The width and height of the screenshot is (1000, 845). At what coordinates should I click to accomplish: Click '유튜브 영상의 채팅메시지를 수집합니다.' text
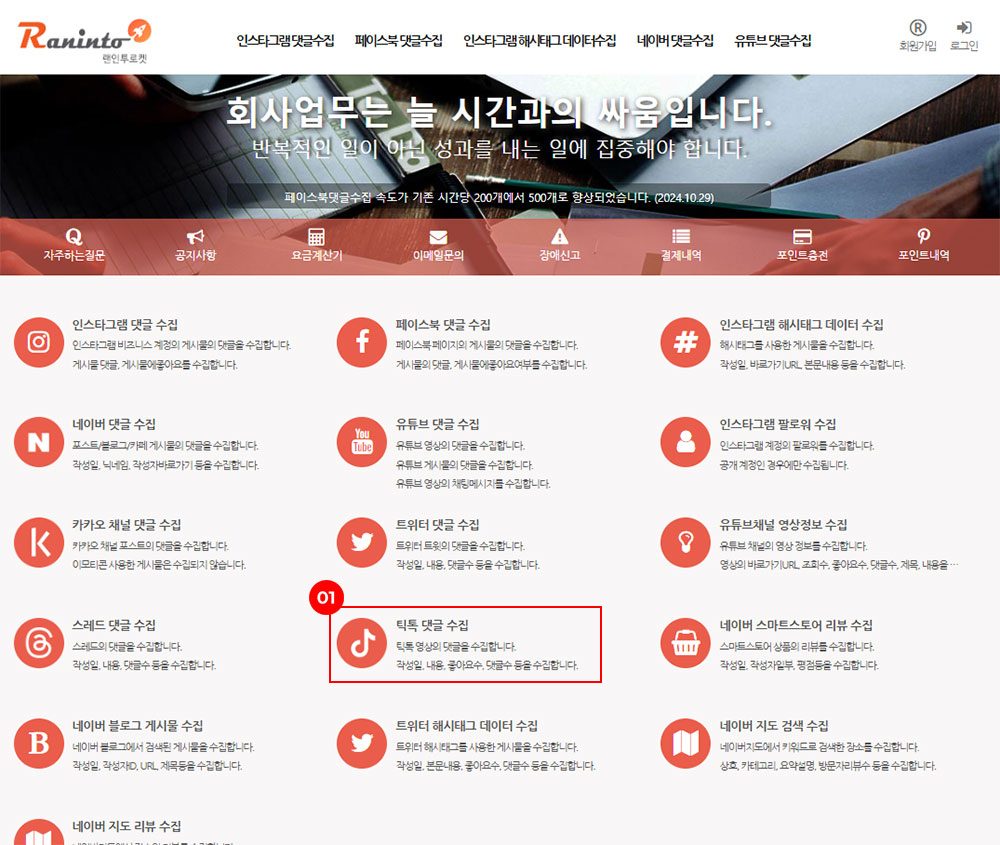473,484
